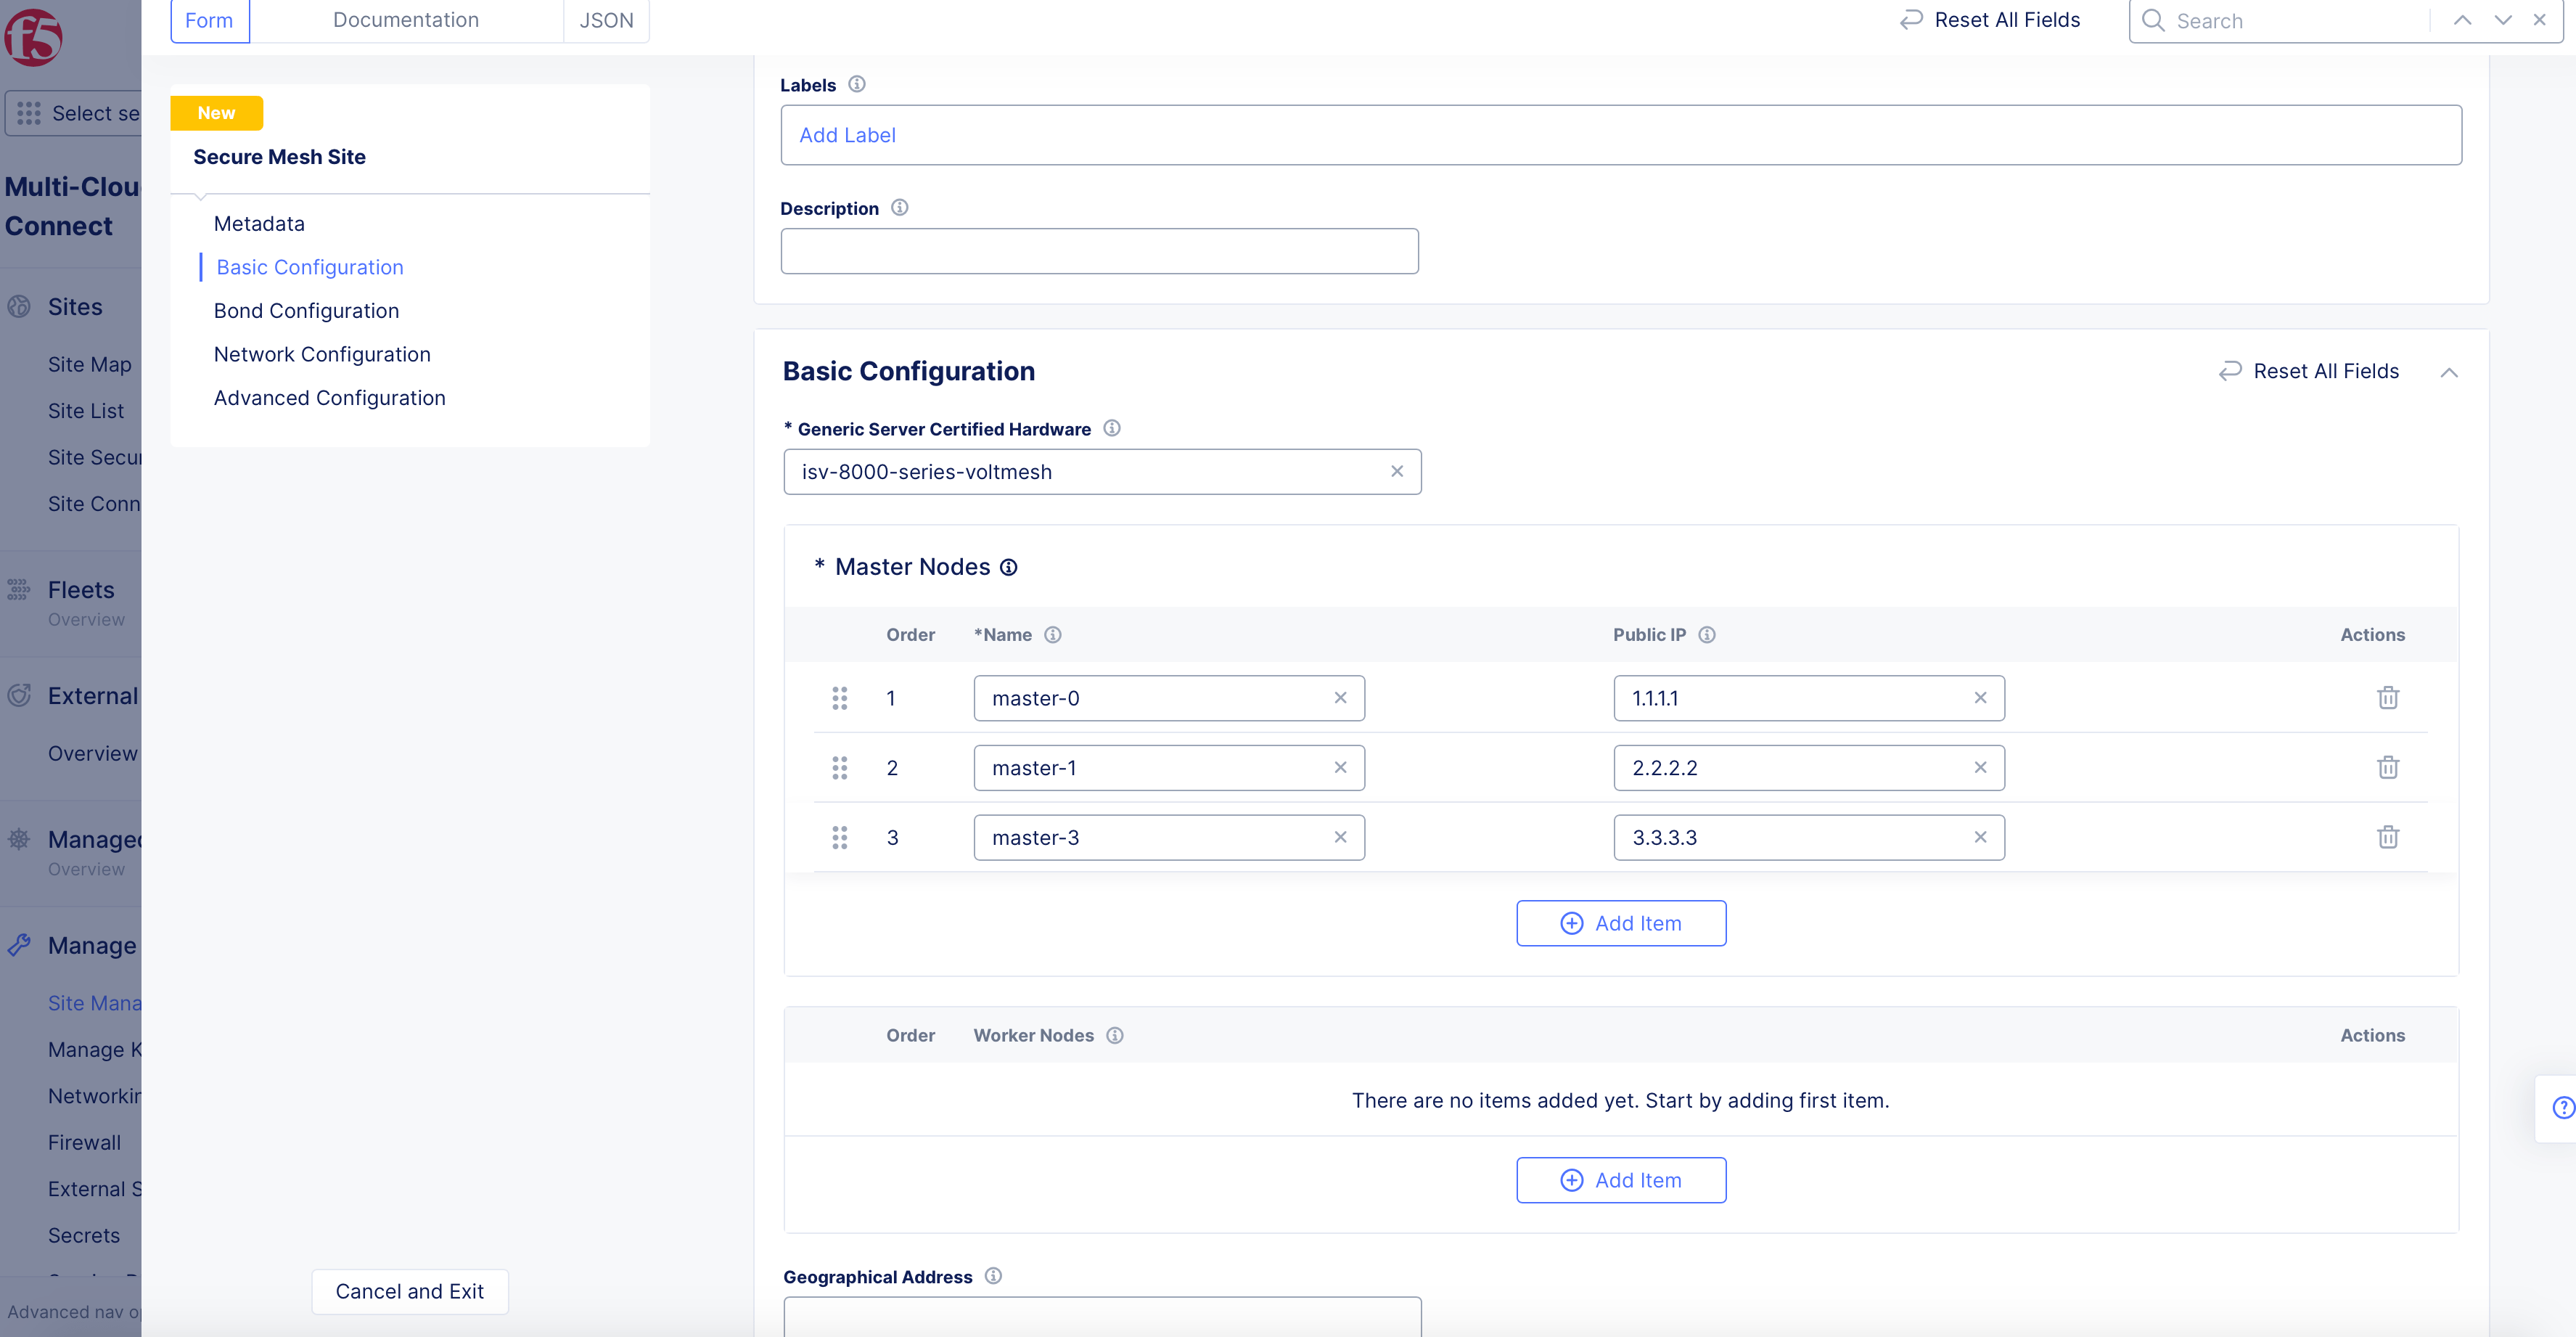Switch to the JSON tab
Viewport: 2576px width, 1337px height.
point(606,19)
